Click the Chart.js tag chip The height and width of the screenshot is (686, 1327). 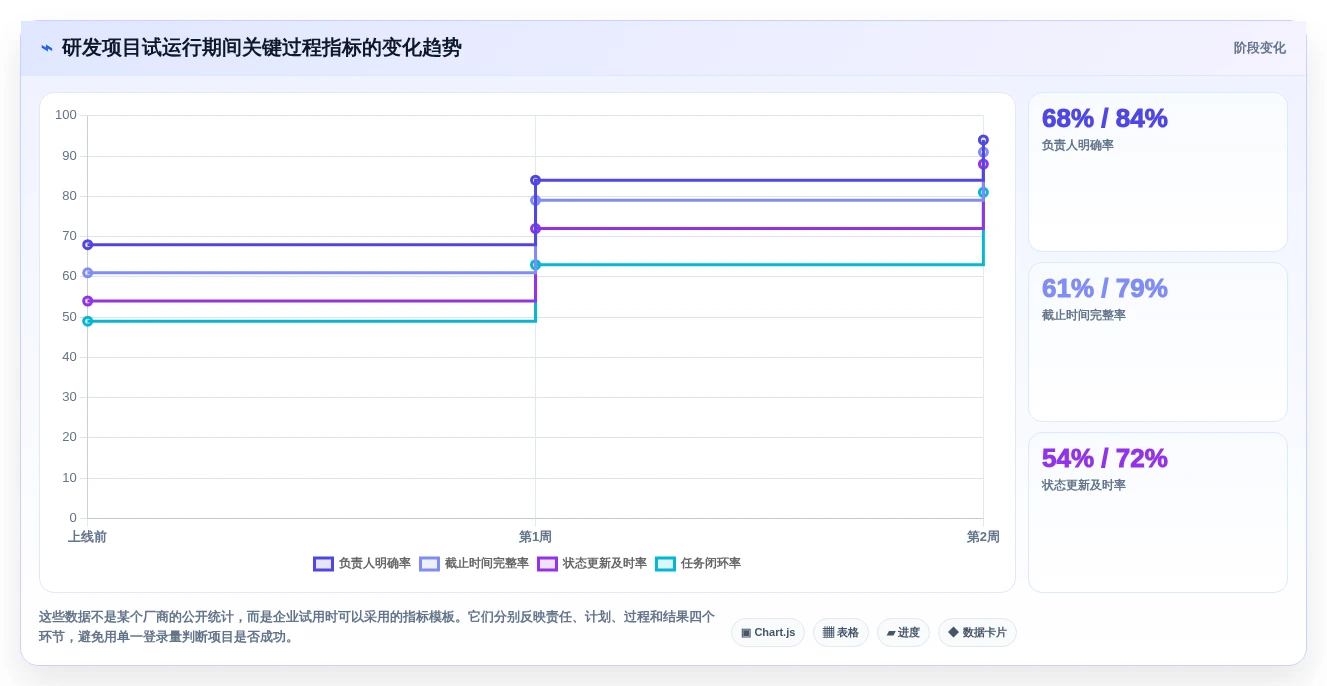point(768,632)
